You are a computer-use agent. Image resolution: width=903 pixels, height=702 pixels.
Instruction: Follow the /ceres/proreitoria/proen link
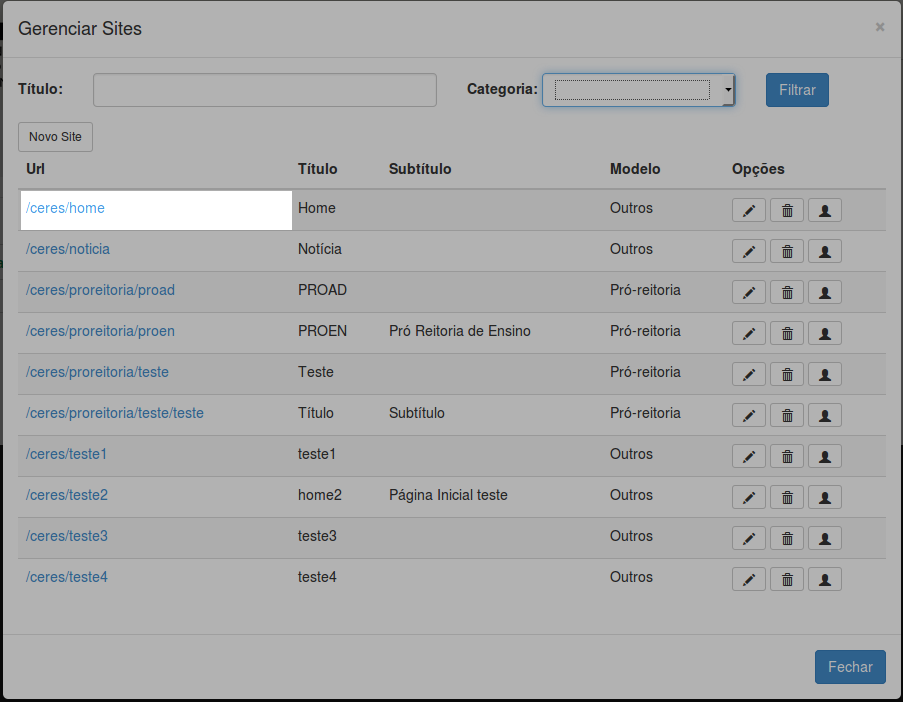(x=100, y=331)
